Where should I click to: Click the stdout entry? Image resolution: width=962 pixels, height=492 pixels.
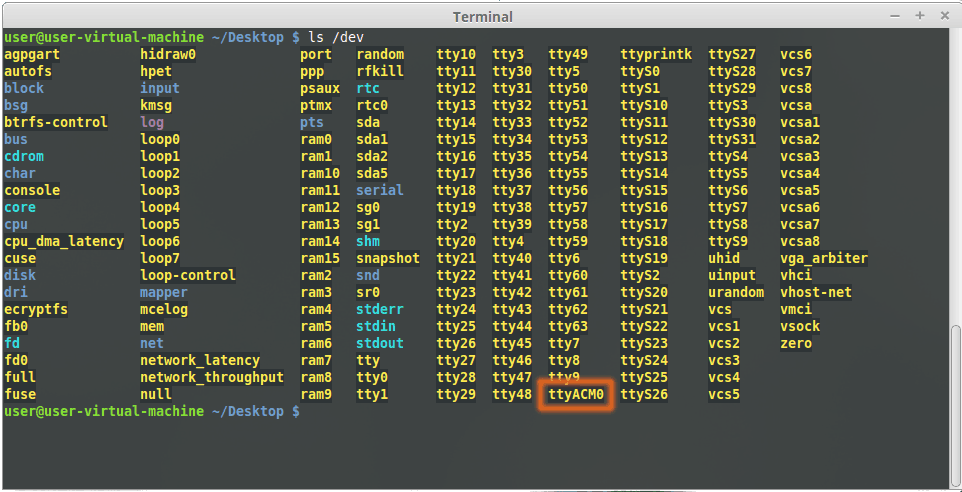click(x=380, y=344)
